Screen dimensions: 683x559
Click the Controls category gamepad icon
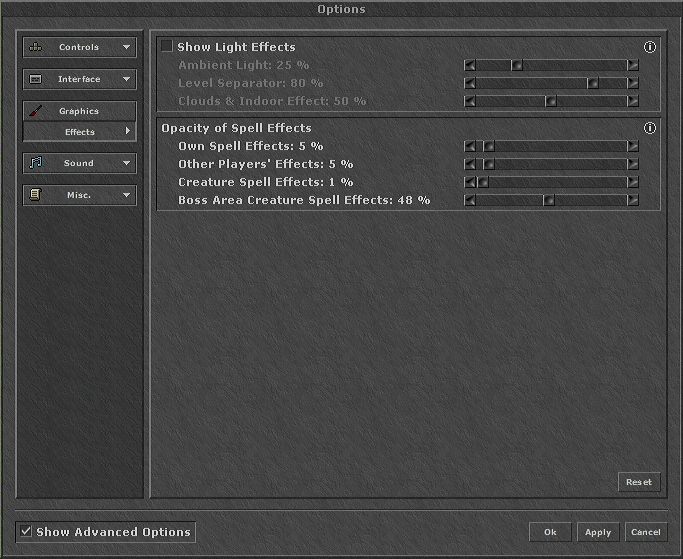[x=36, y=47]
